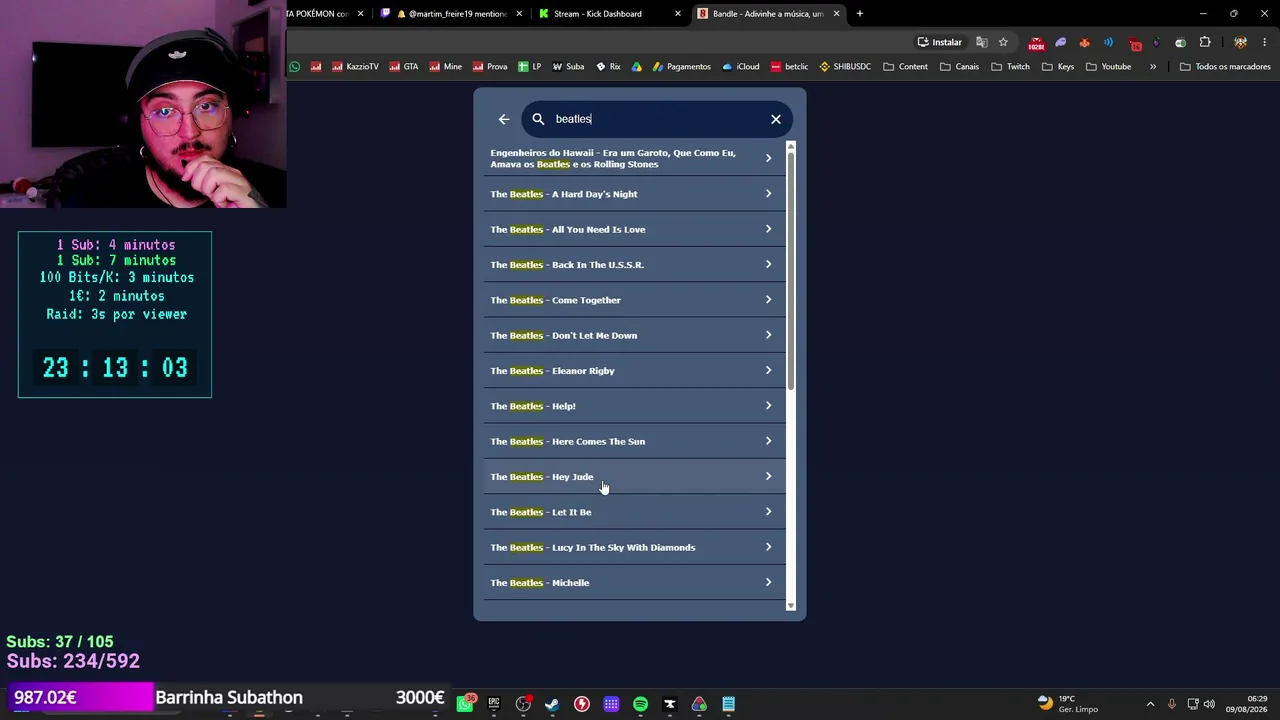Screen dimensions: 1280x720
Task: Open chevron on Eleanor Rigby row
Action: pos(768,371)
